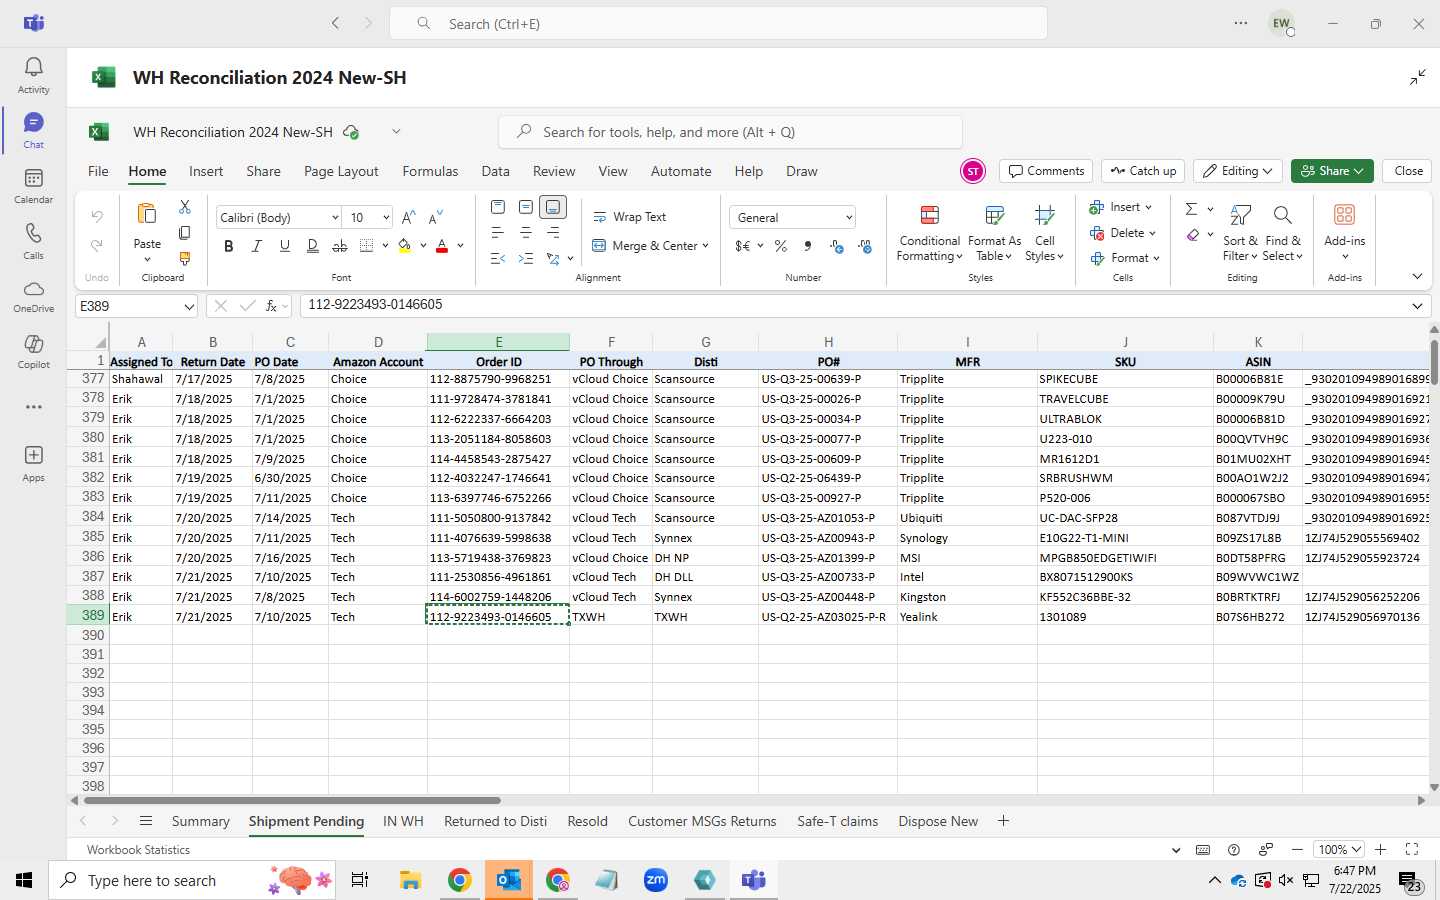Click the green Share button
This screenshot has height=900, width=1440.
point(1332,171)
